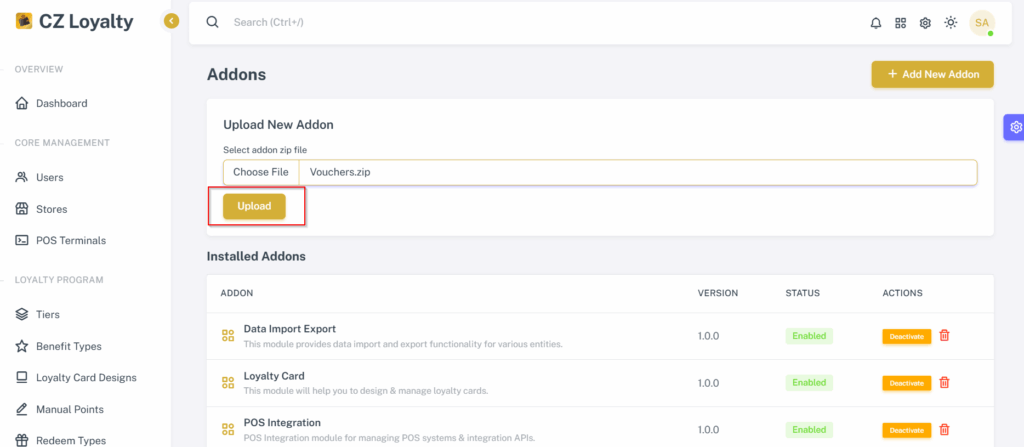
Task: Collapse sidebar using the chevron button
Action: (171, 22)
